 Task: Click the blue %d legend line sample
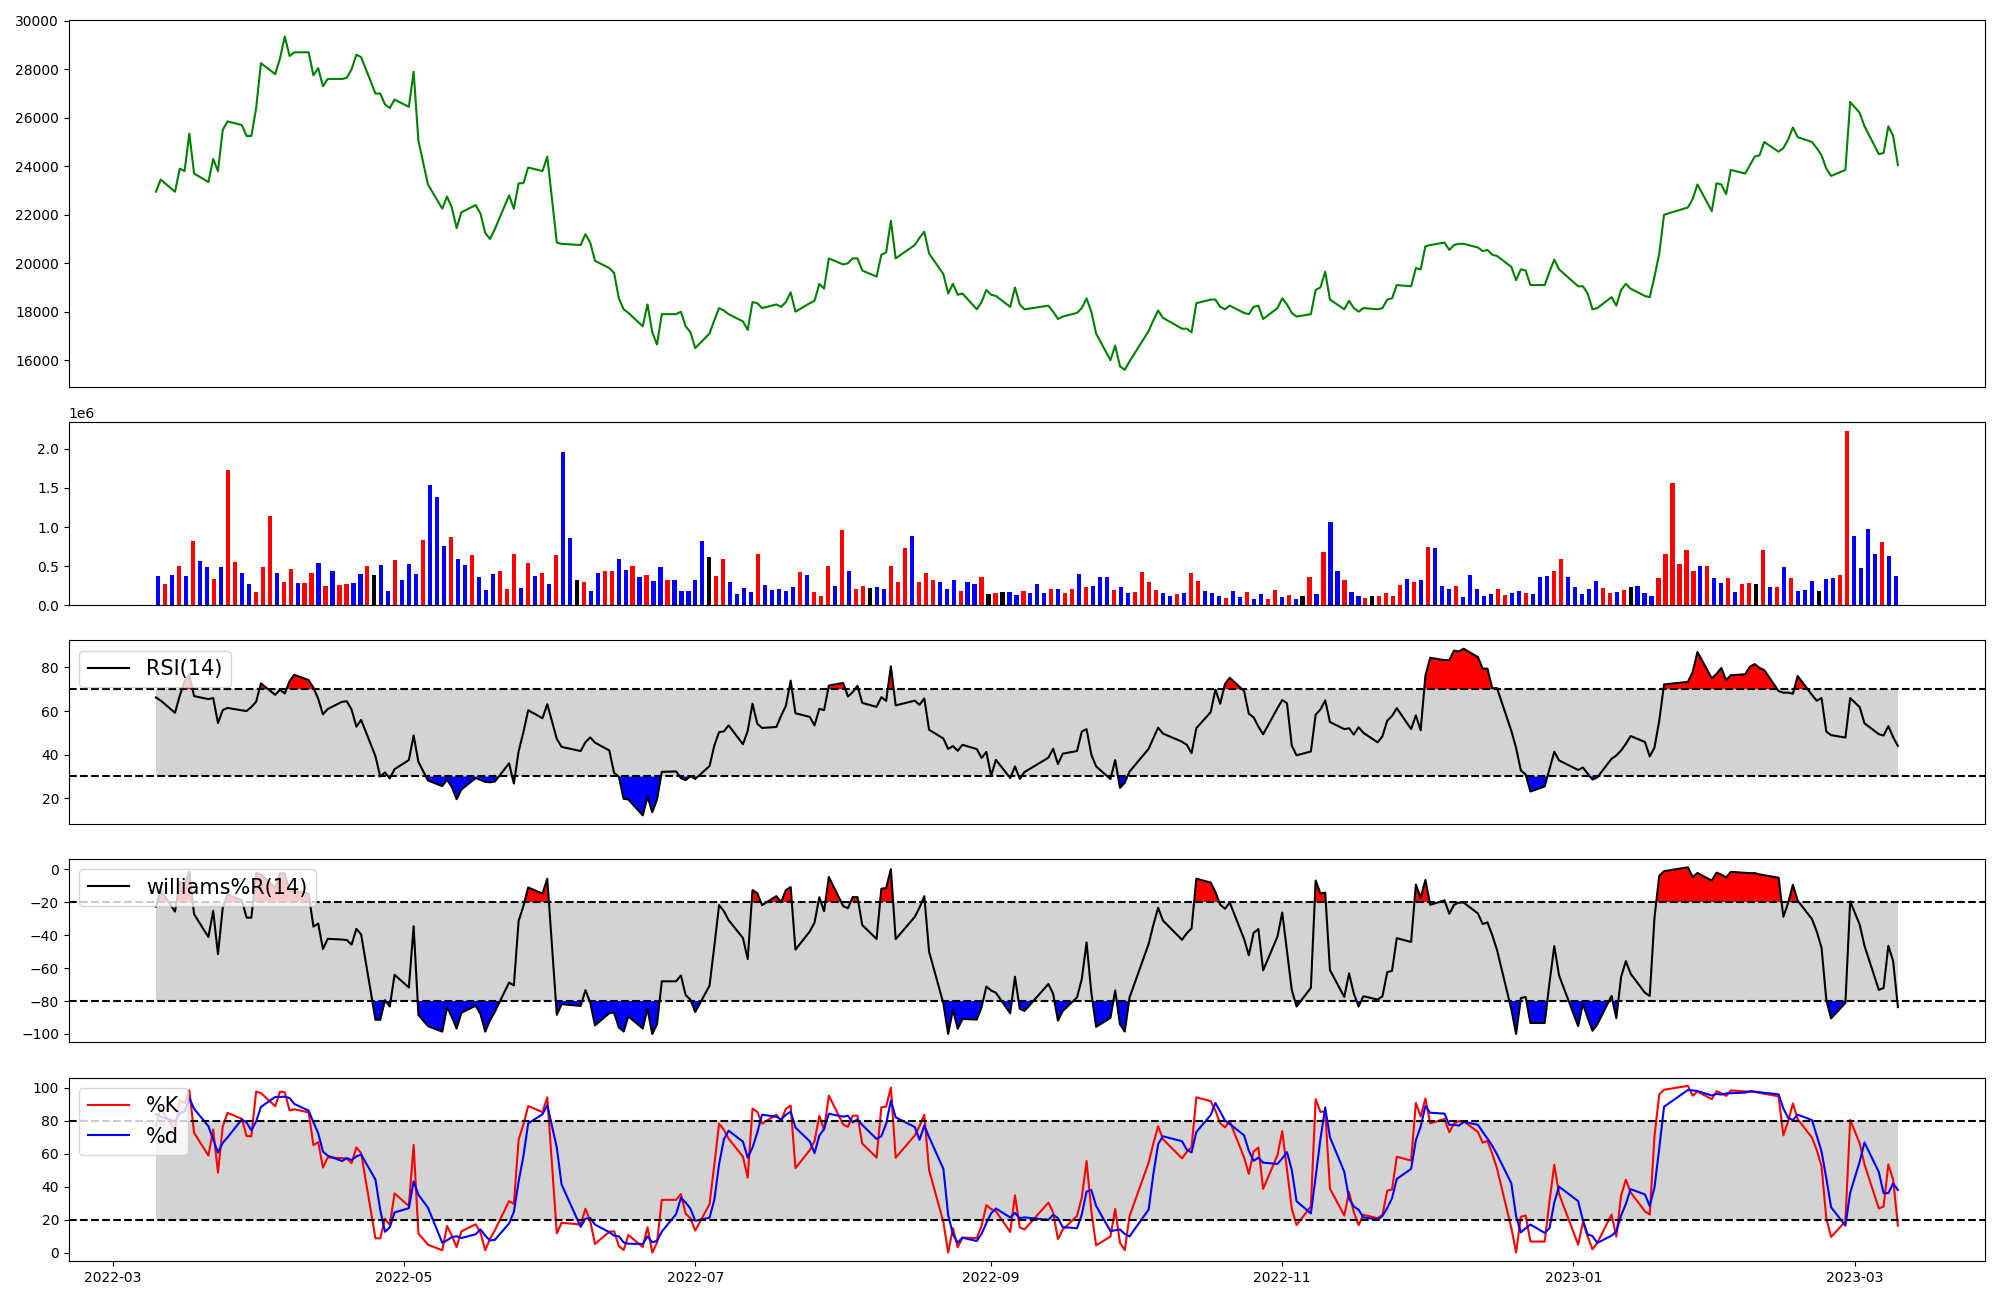(109, 1136)
